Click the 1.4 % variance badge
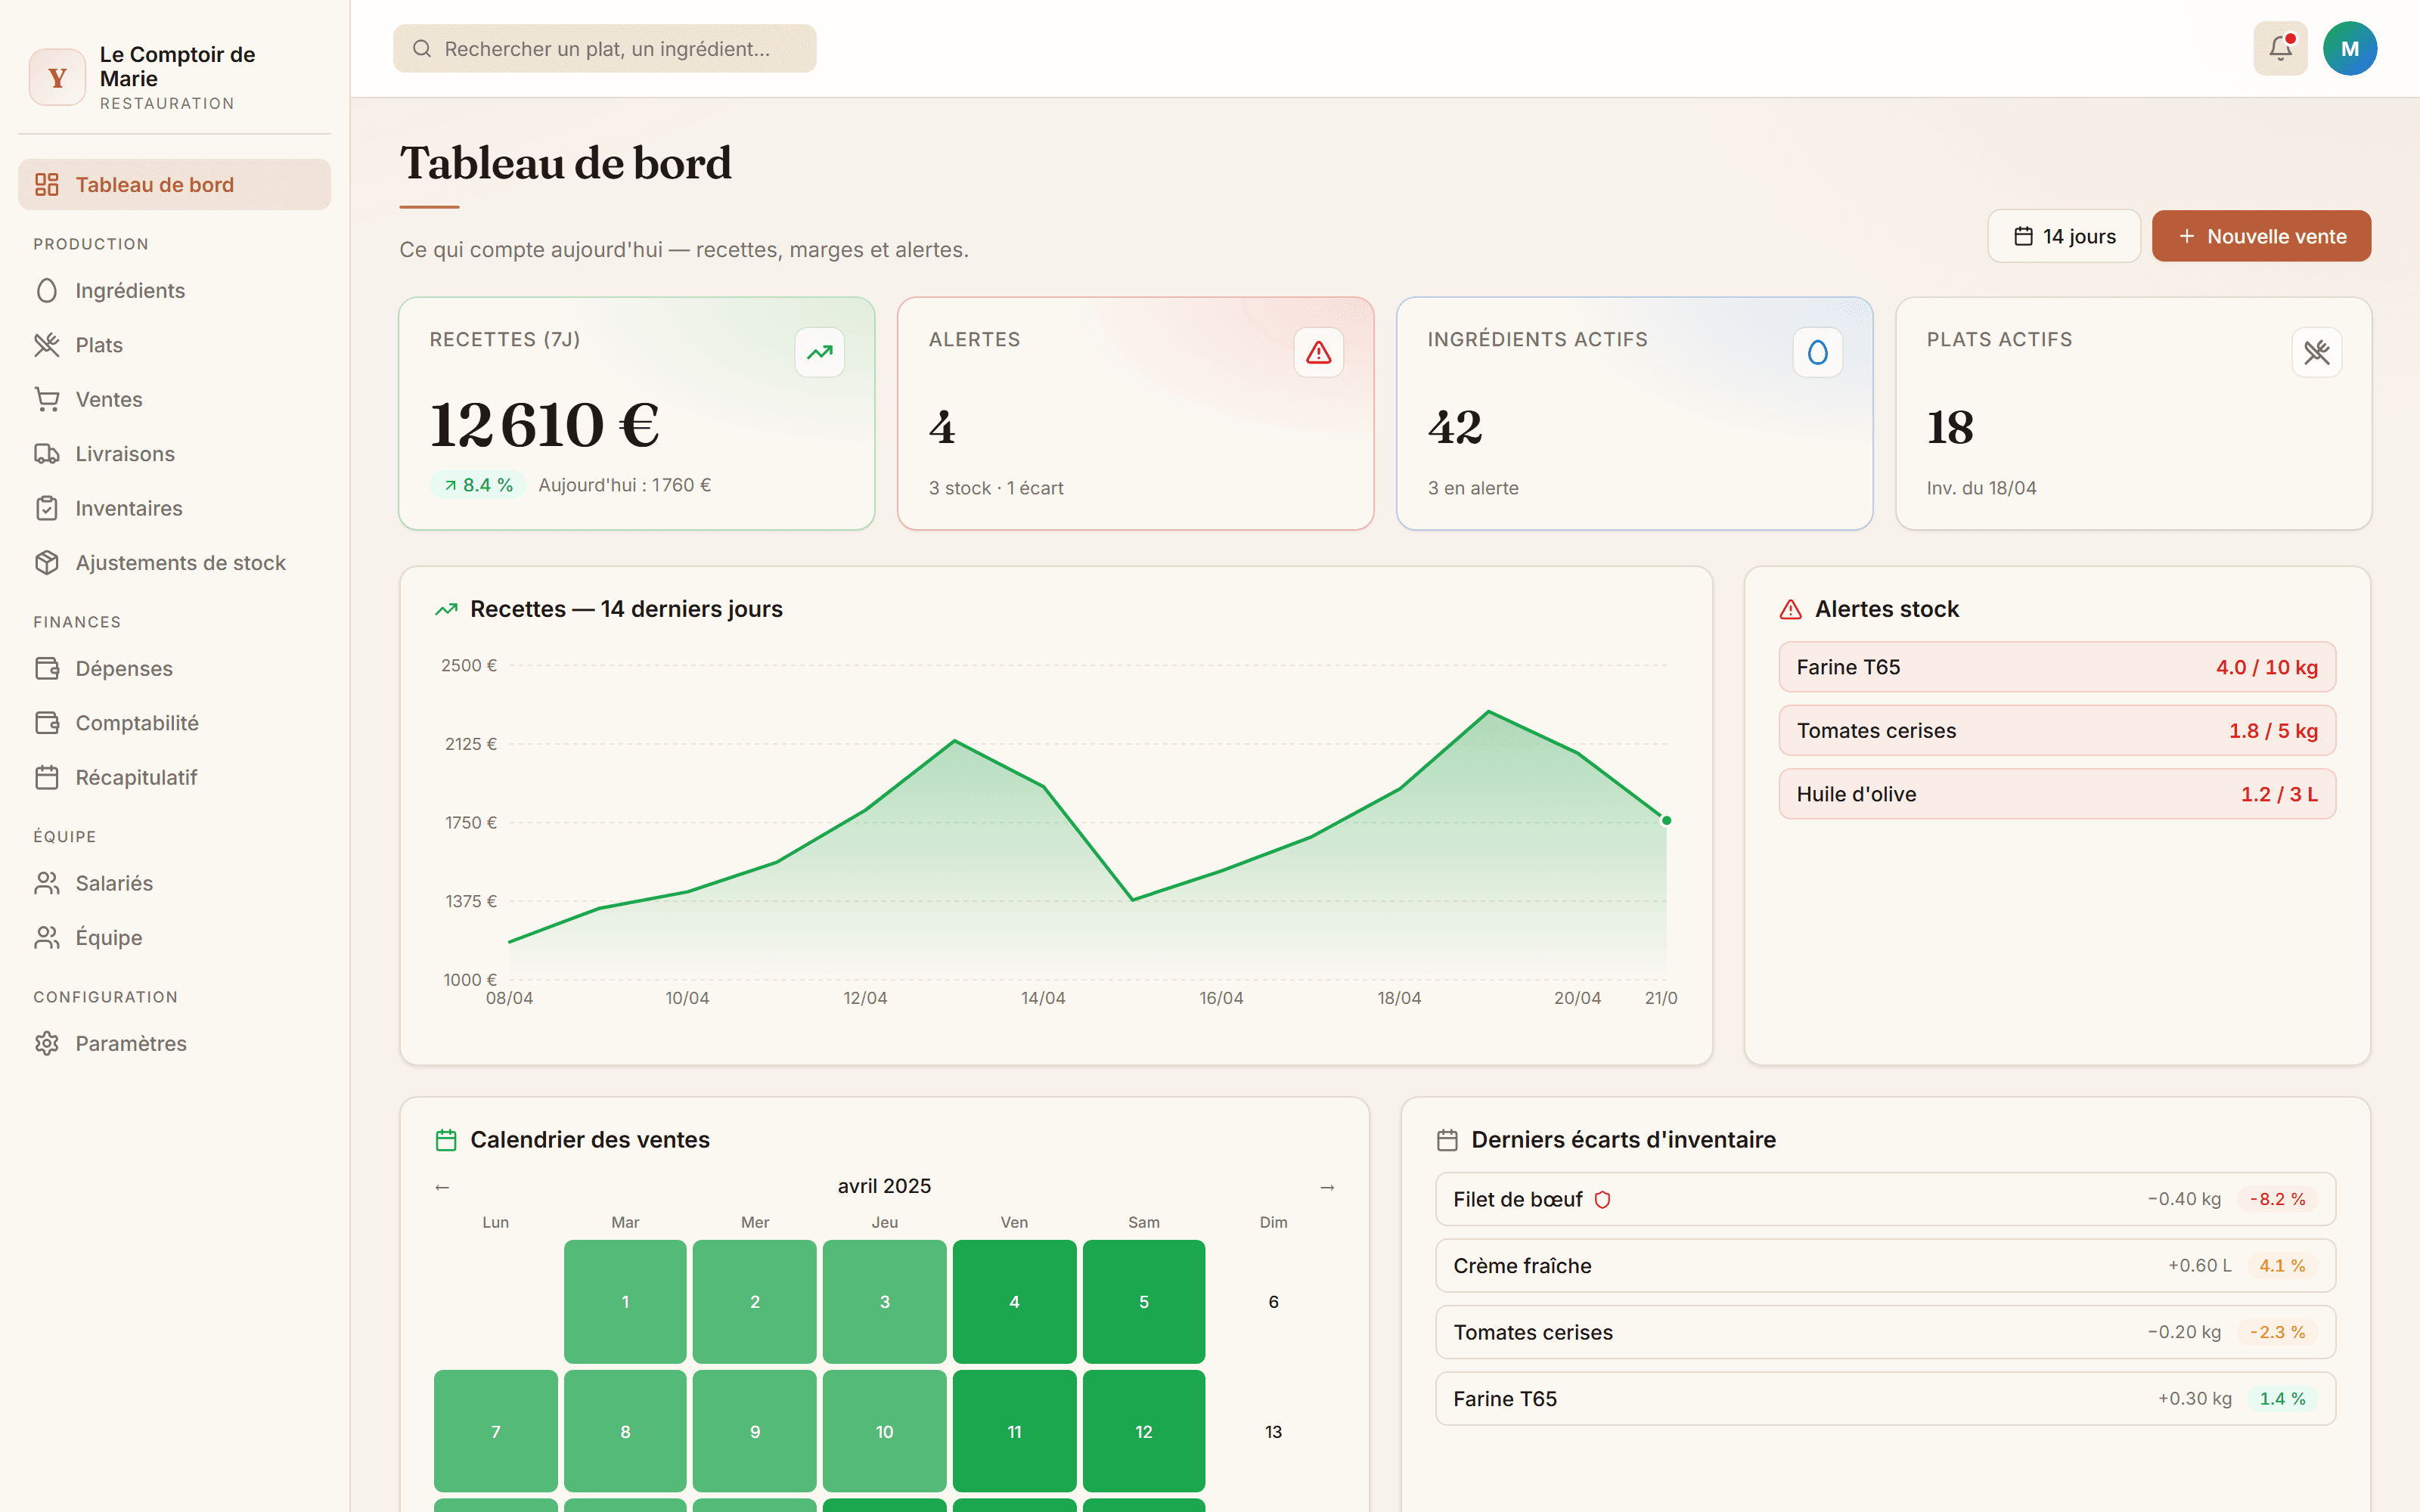 (2282, 1399)
